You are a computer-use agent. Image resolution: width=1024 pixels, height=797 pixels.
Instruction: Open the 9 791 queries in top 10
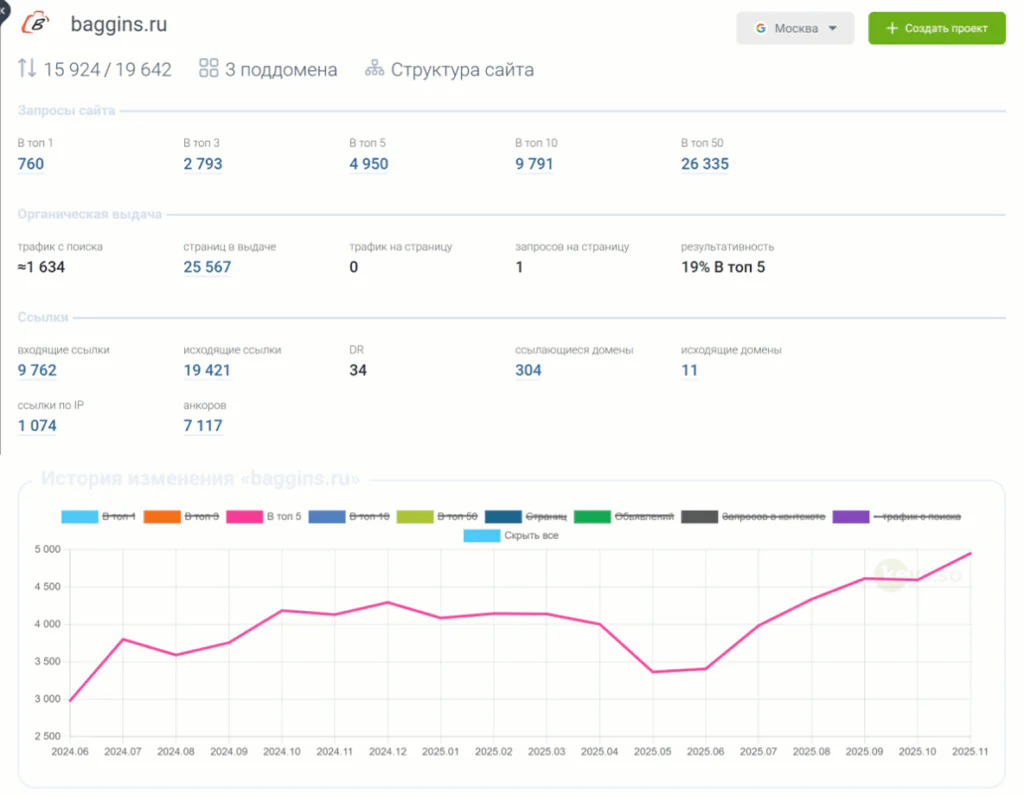(x=534, y=164)
